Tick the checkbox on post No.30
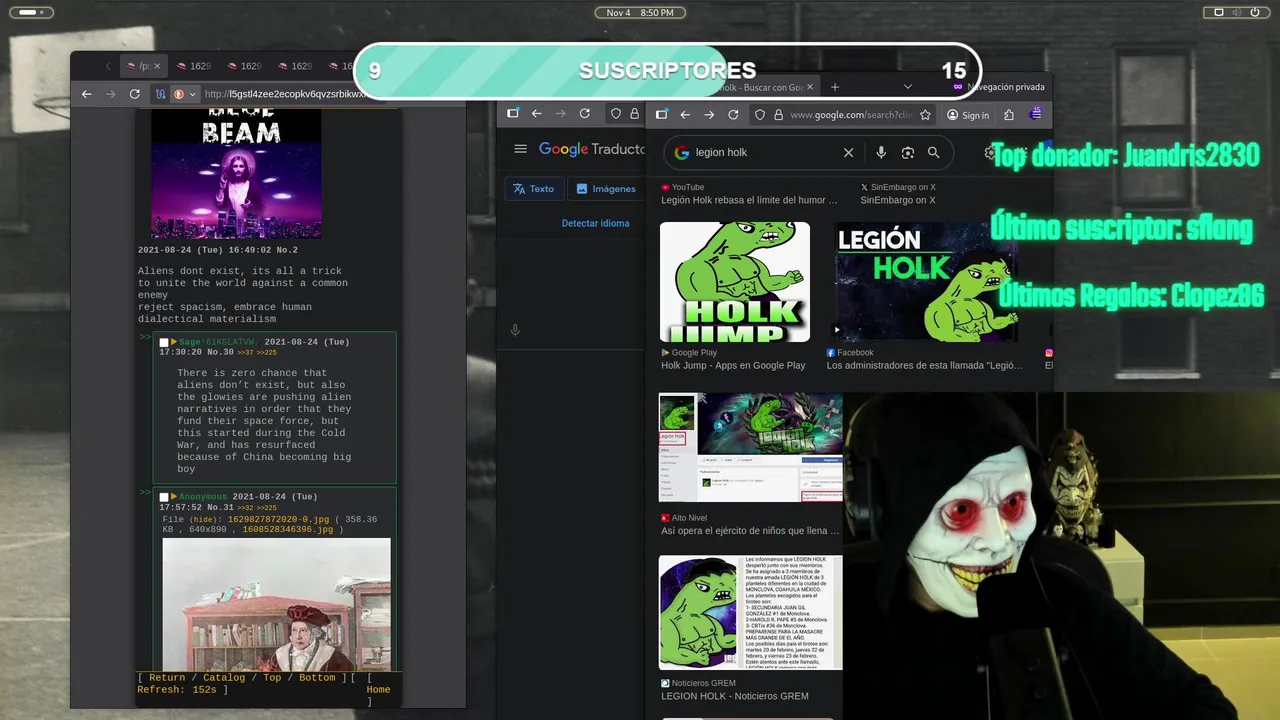 (x=164, y=343)
